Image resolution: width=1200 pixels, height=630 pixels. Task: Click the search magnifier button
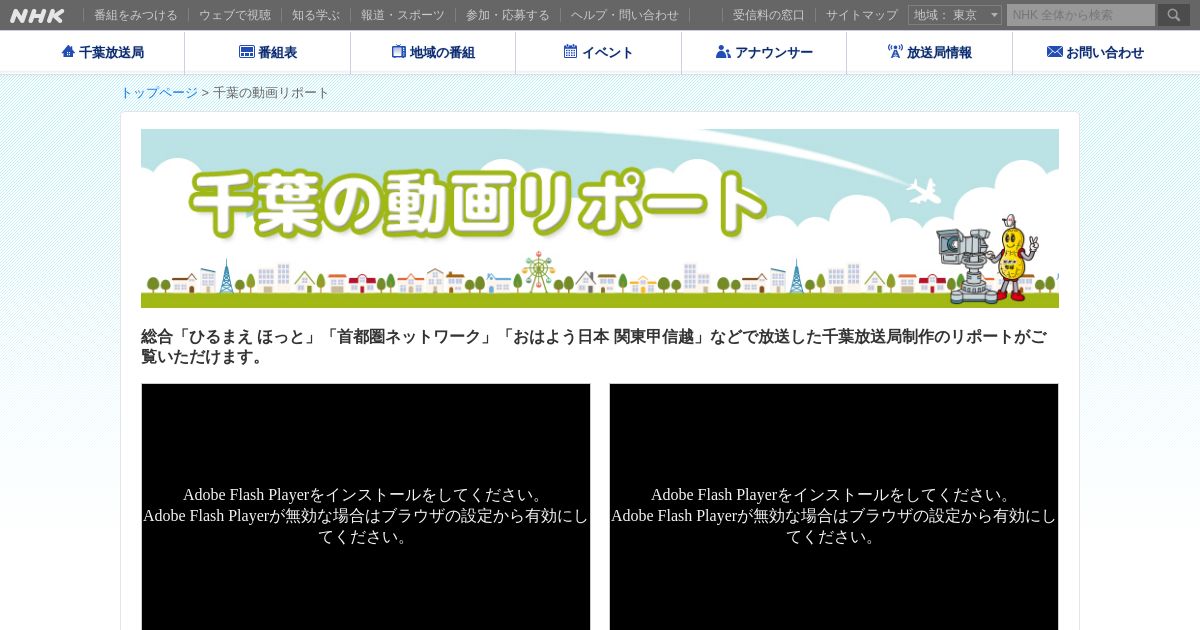click(1174, 15)
